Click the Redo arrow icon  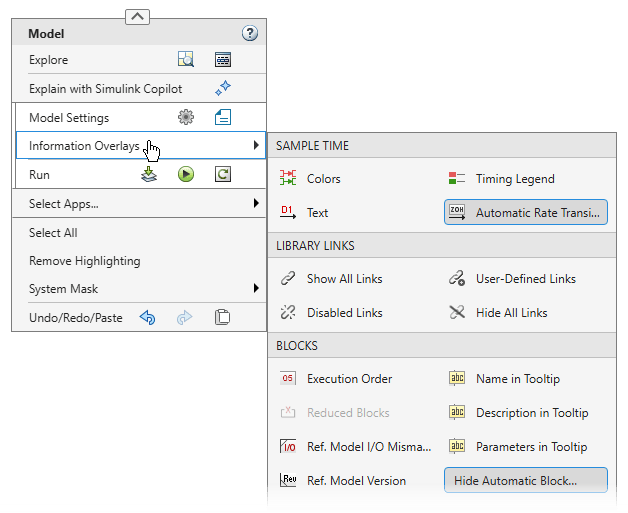point(185,318)
